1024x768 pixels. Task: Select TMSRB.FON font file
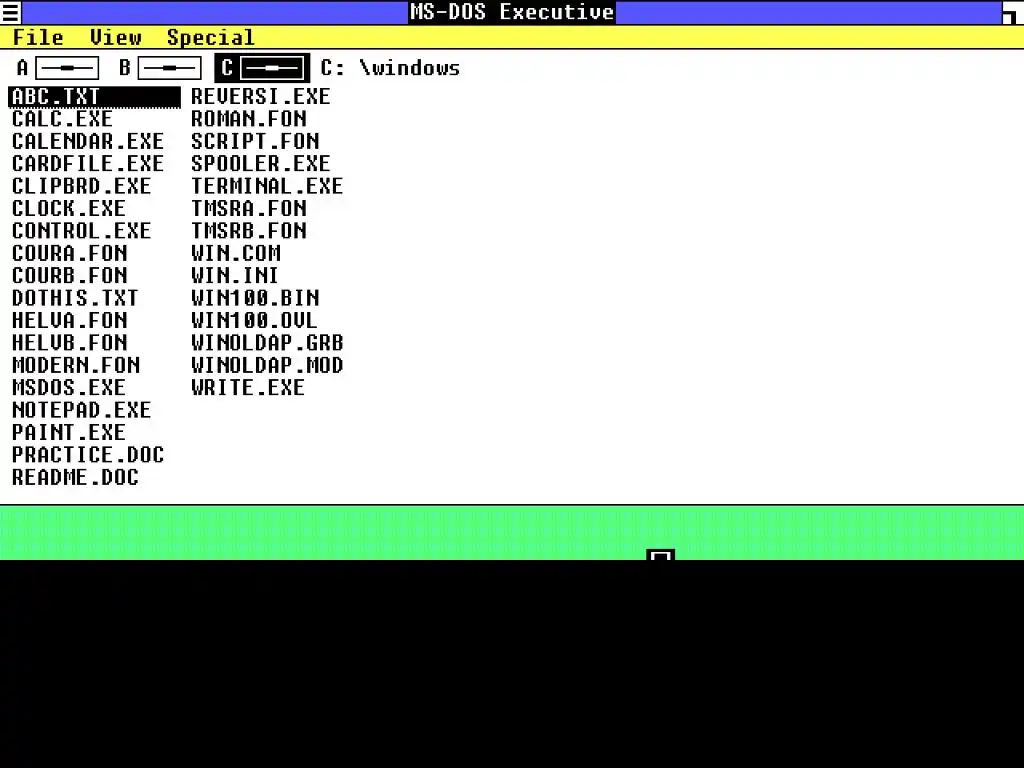(248, 231)
